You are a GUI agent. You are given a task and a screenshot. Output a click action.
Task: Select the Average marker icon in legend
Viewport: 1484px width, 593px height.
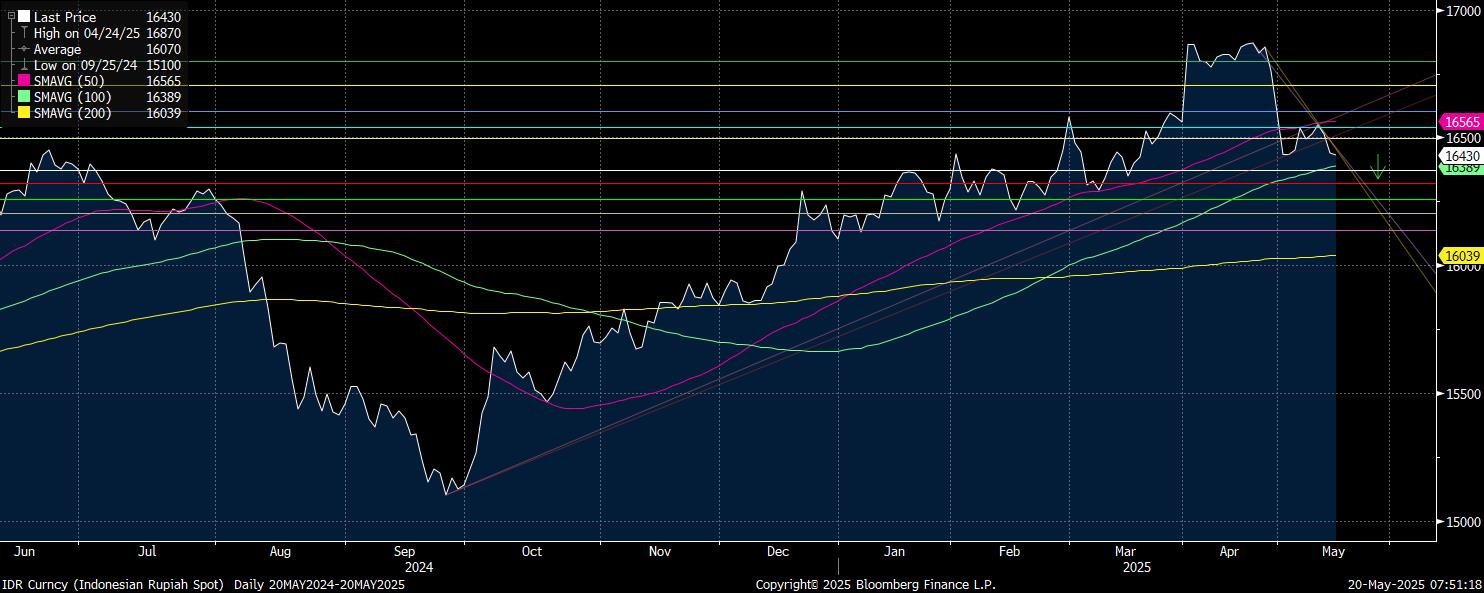click(24, 49)
